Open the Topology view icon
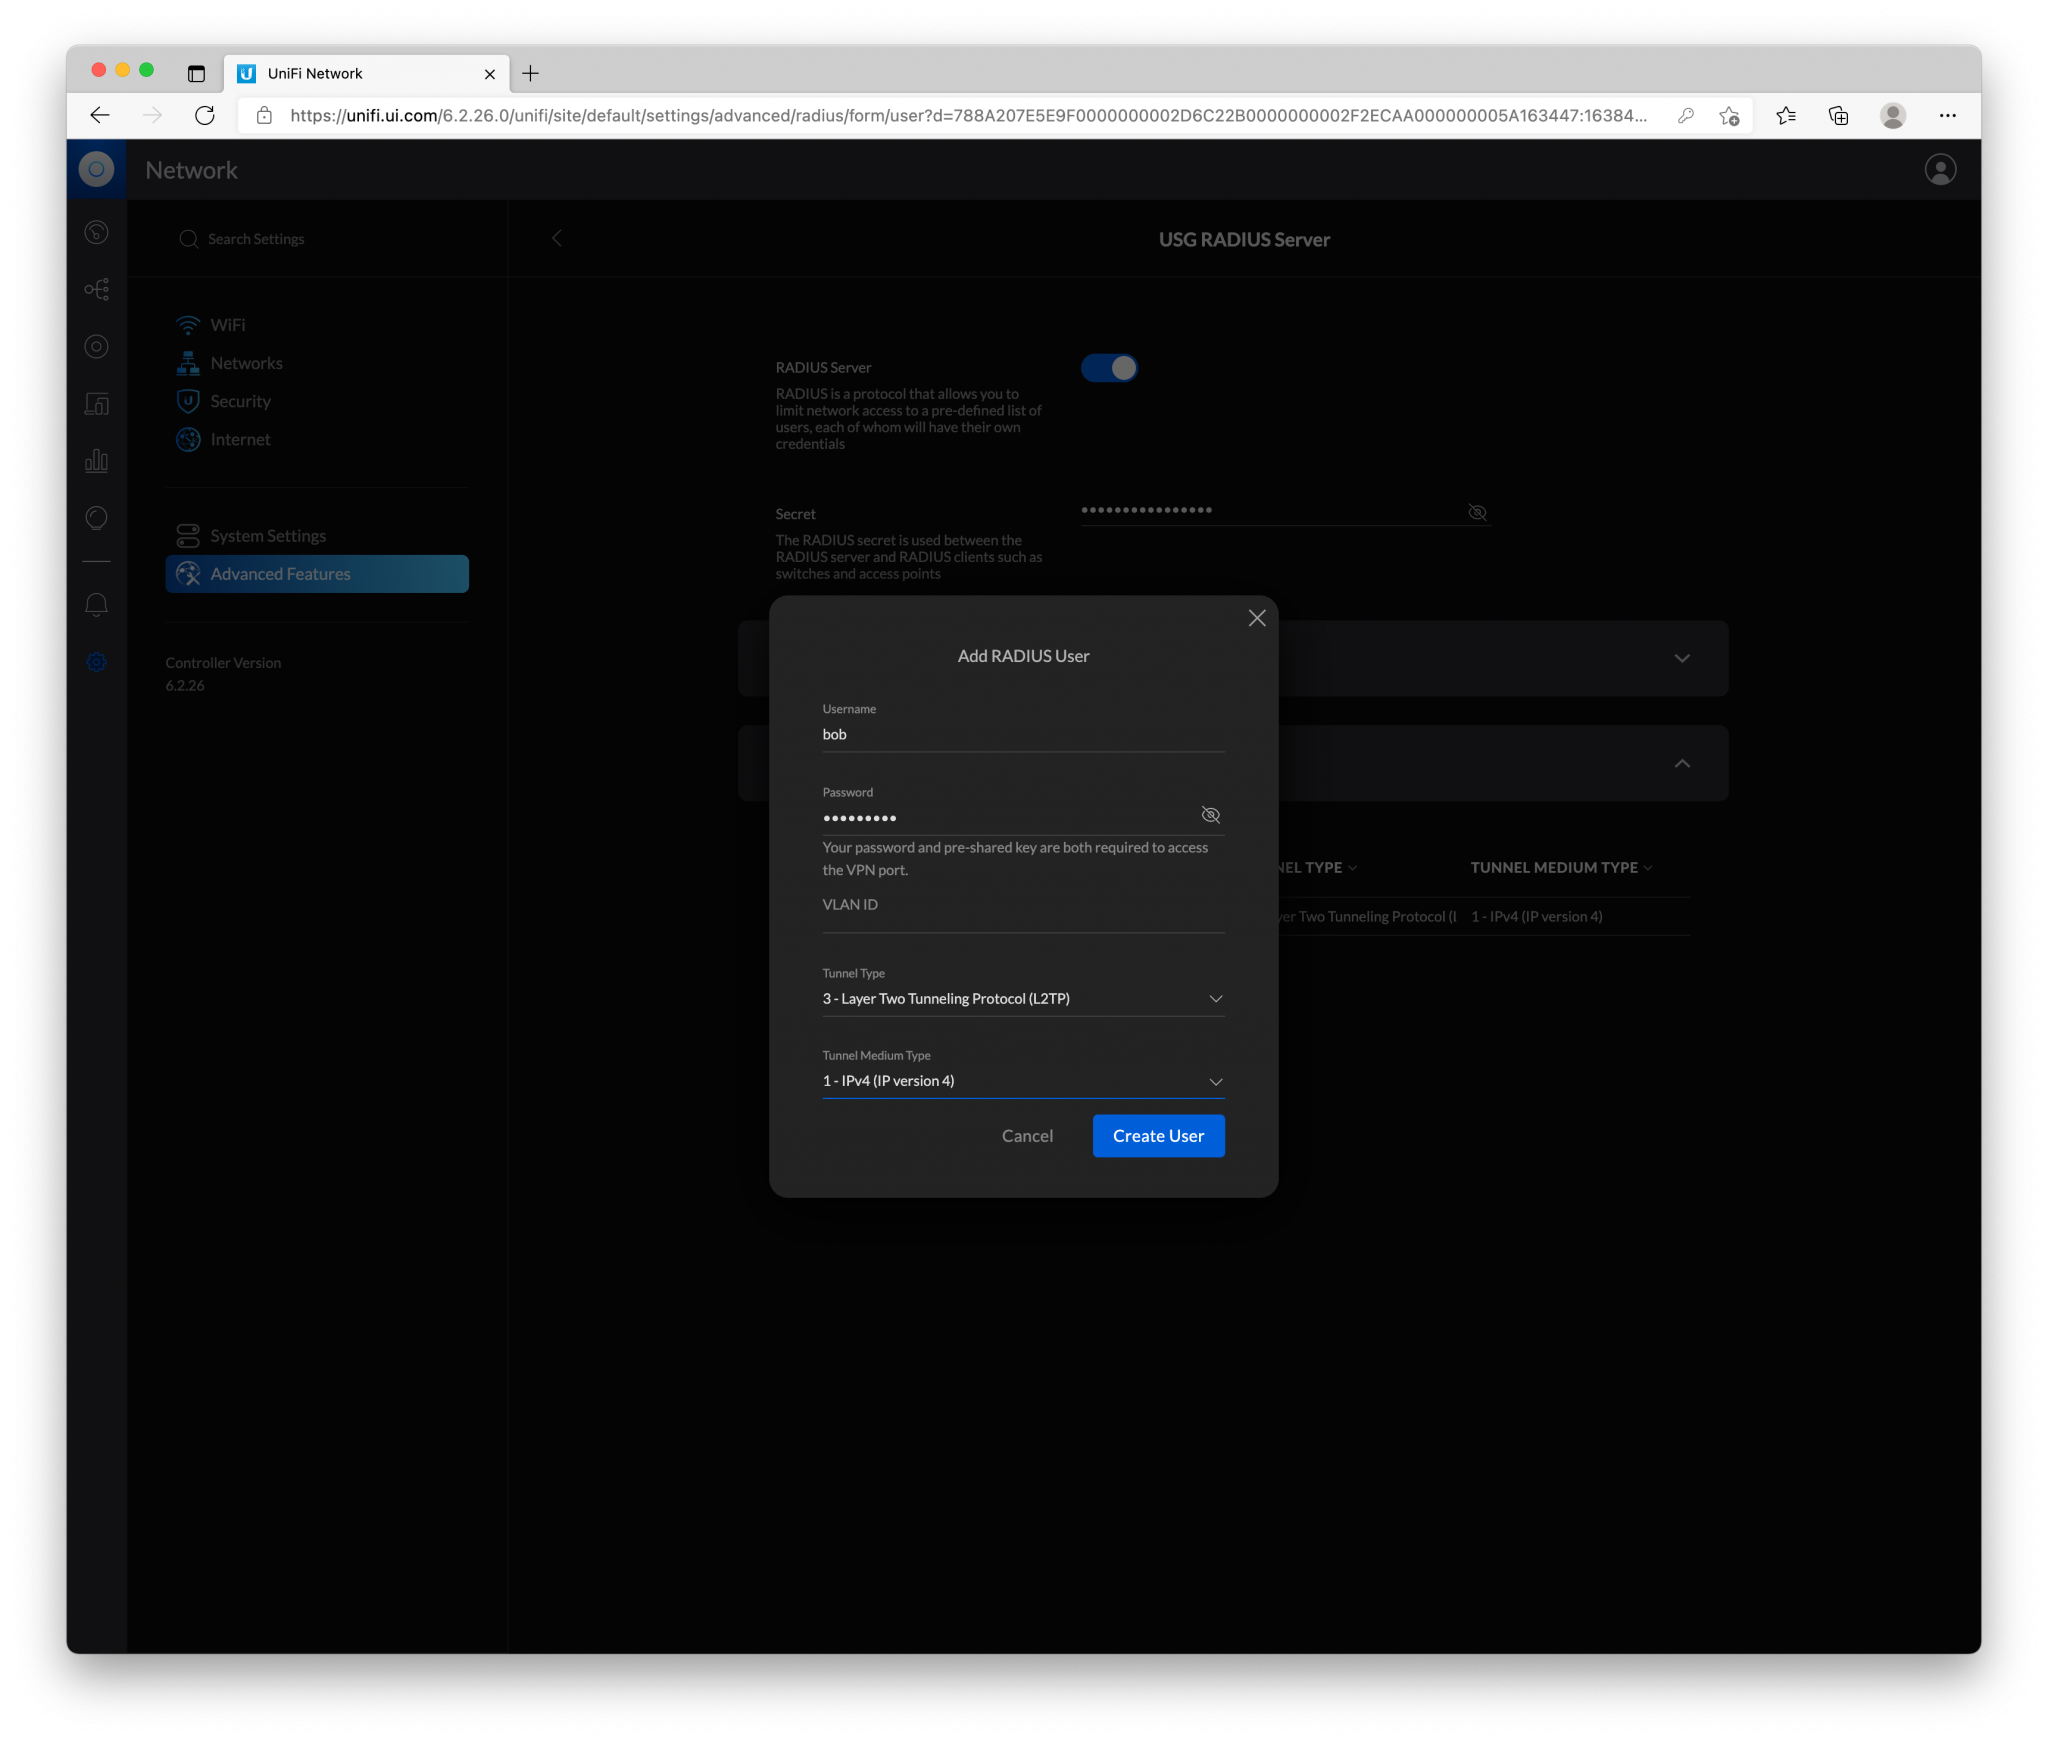Image resolution: width=2048 pixels, height=1742 pixels. pos(96,289)
